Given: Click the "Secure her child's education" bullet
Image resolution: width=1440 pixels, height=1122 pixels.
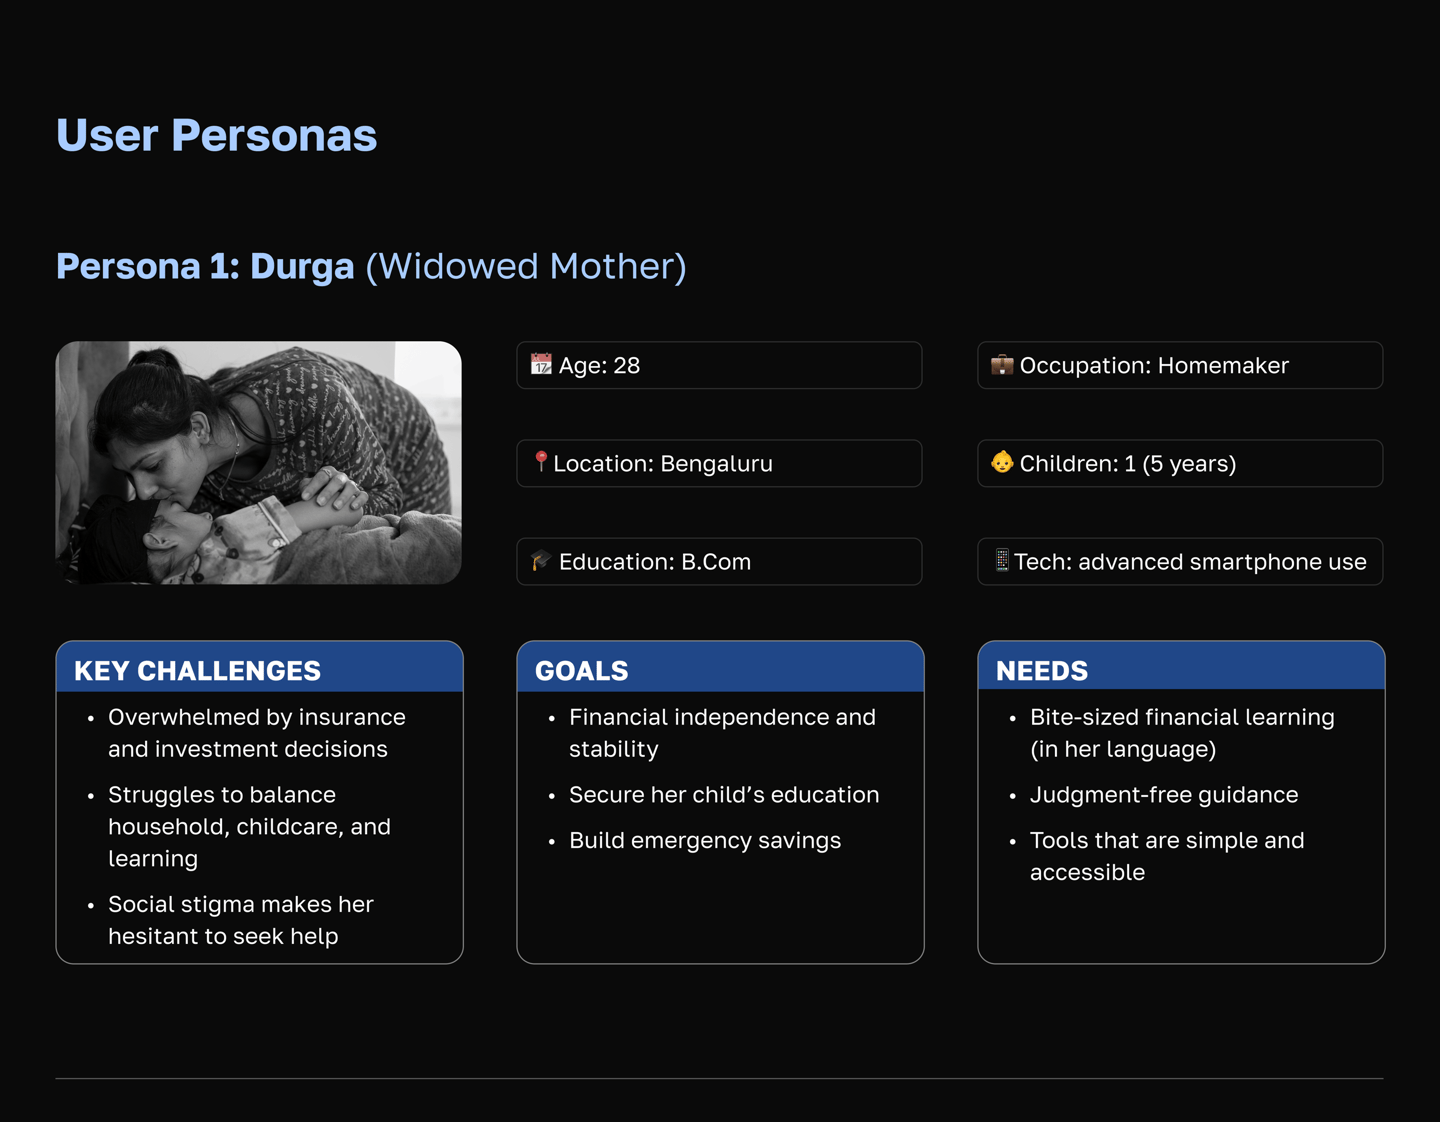Looking at the screenshot, I should point(724,795).
